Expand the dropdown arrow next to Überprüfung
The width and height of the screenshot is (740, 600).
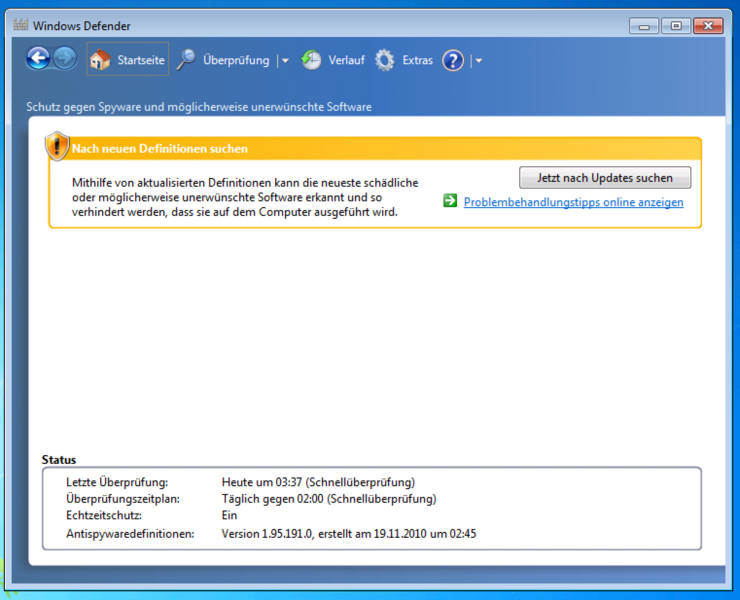(x=285, y=61)
